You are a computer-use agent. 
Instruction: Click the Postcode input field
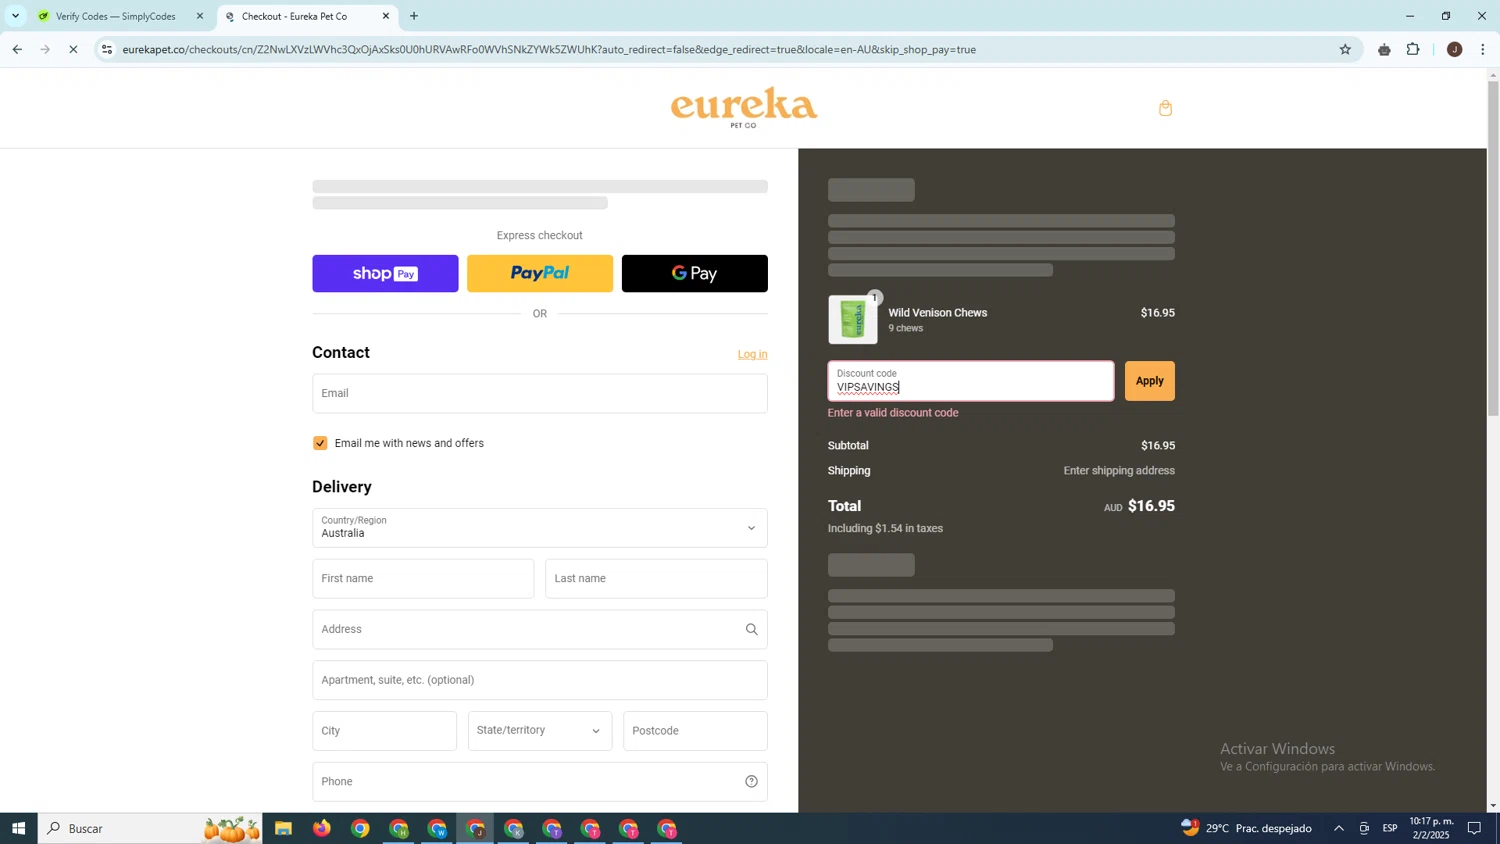click(x=695, y=731)
